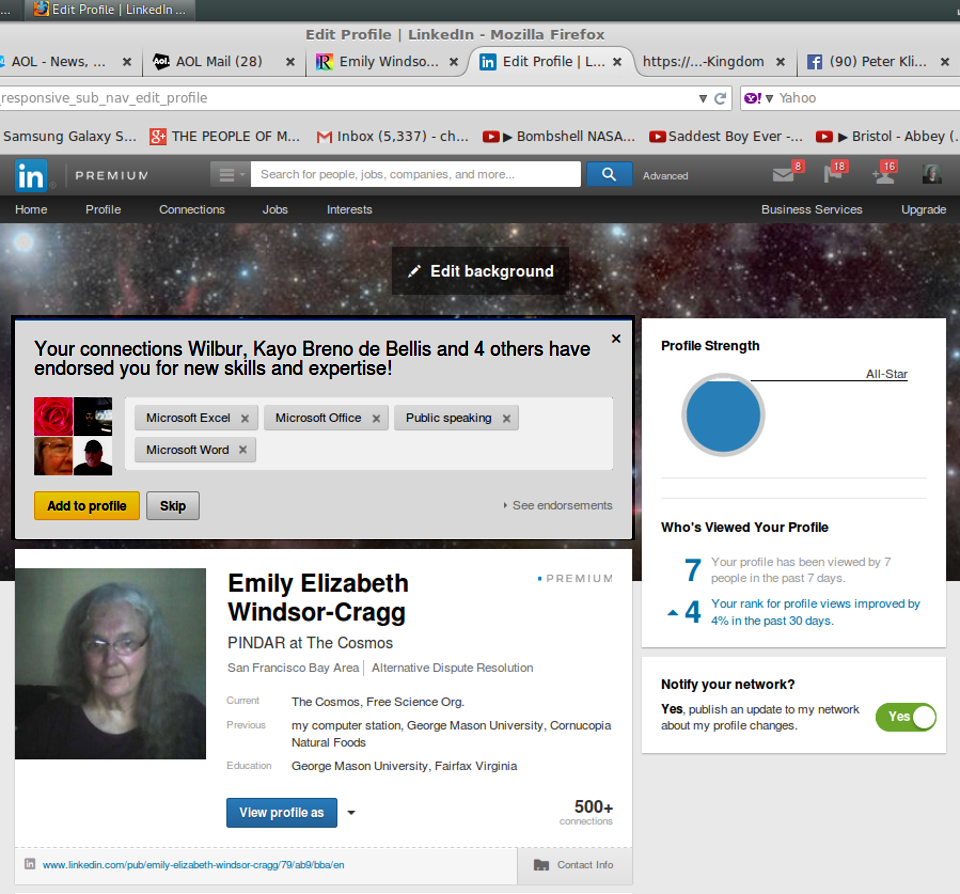
Task: Click profile rank improved link
Action: pyautogui.click(x=815, y=612)
